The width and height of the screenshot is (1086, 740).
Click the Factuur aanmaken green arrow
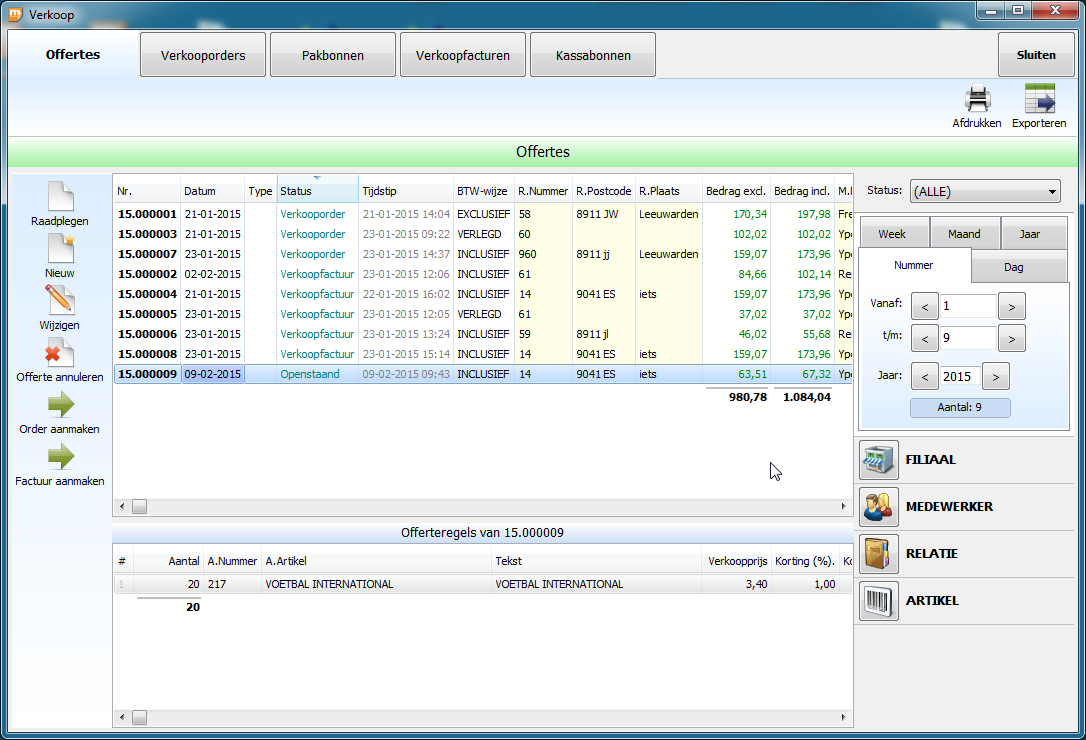(60, 457)
